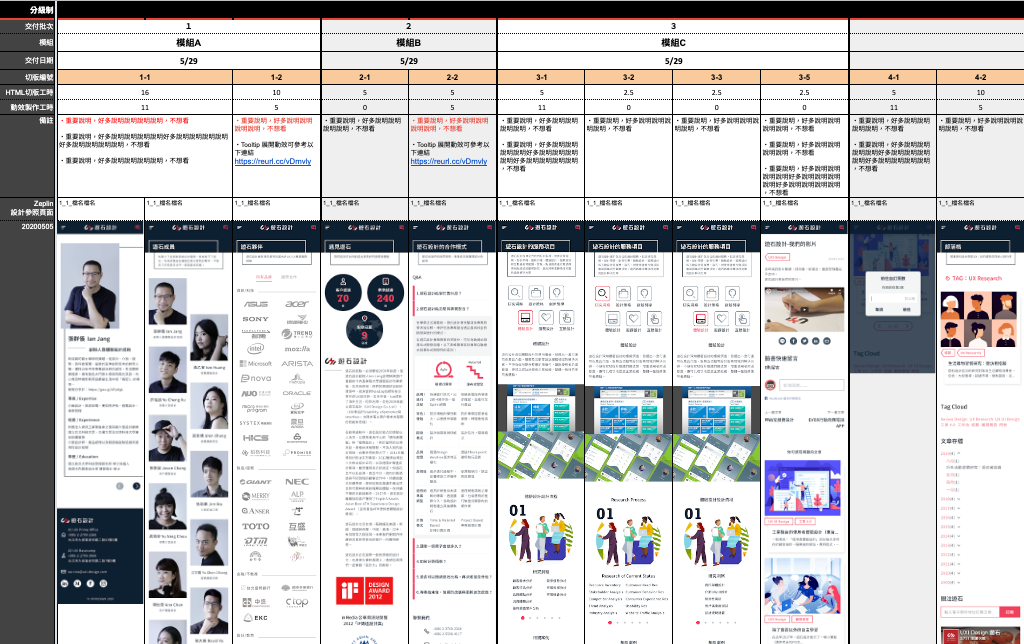Click red magnifier icon in column 3-2 mockup

coord(602,293)
